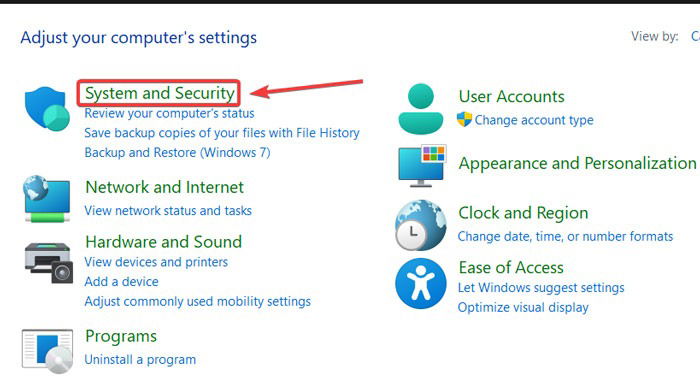
Task: Click the UAC shield beside Change account type
Action: [x=464, y=119]
